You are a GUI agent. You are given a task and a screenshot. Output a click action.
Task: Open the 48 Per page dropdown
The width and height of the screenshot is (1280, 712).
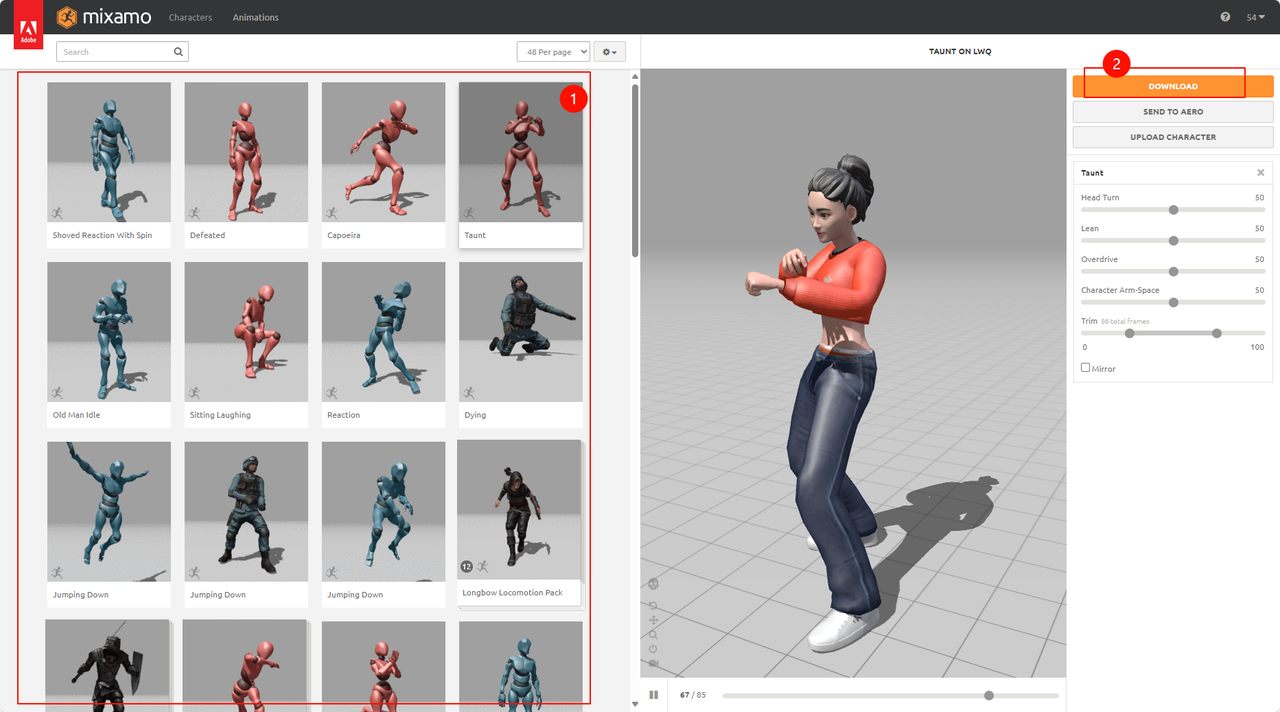tap(553, 52)
